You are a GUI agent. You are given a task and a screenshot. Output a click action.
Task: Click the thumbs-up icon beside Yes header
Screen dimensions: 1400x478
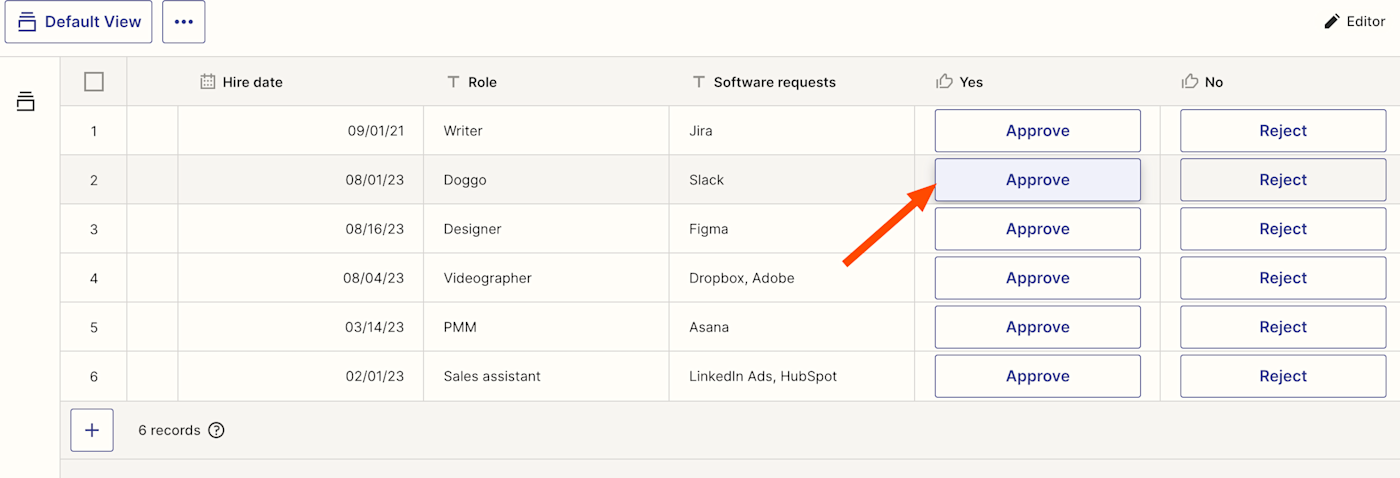pyautogui.click(x=944, y=82)
